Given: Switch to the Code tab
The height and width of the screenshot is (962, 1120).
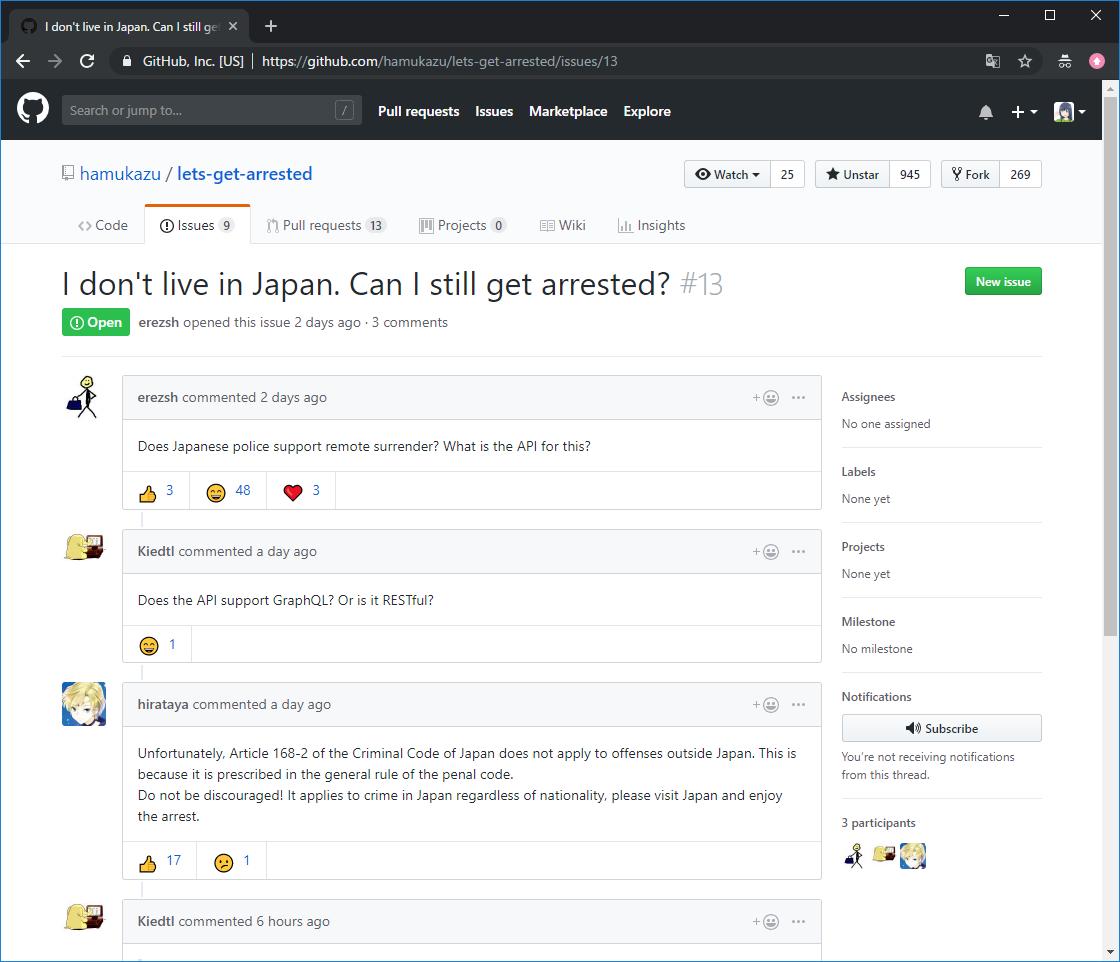Looking at the screenshot, I should tap(103, 226).
